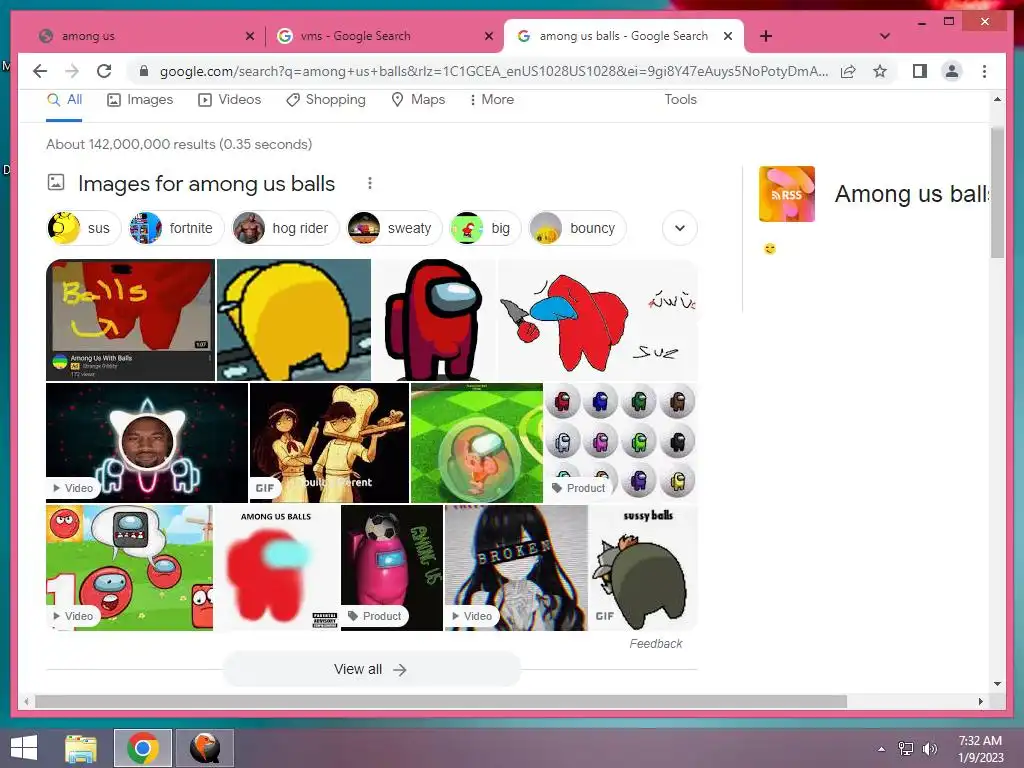The width and height of the screenshot is (1024, 768).
Task: Open the crewmate balls Product grid image
Action: [x=621, y=443]
